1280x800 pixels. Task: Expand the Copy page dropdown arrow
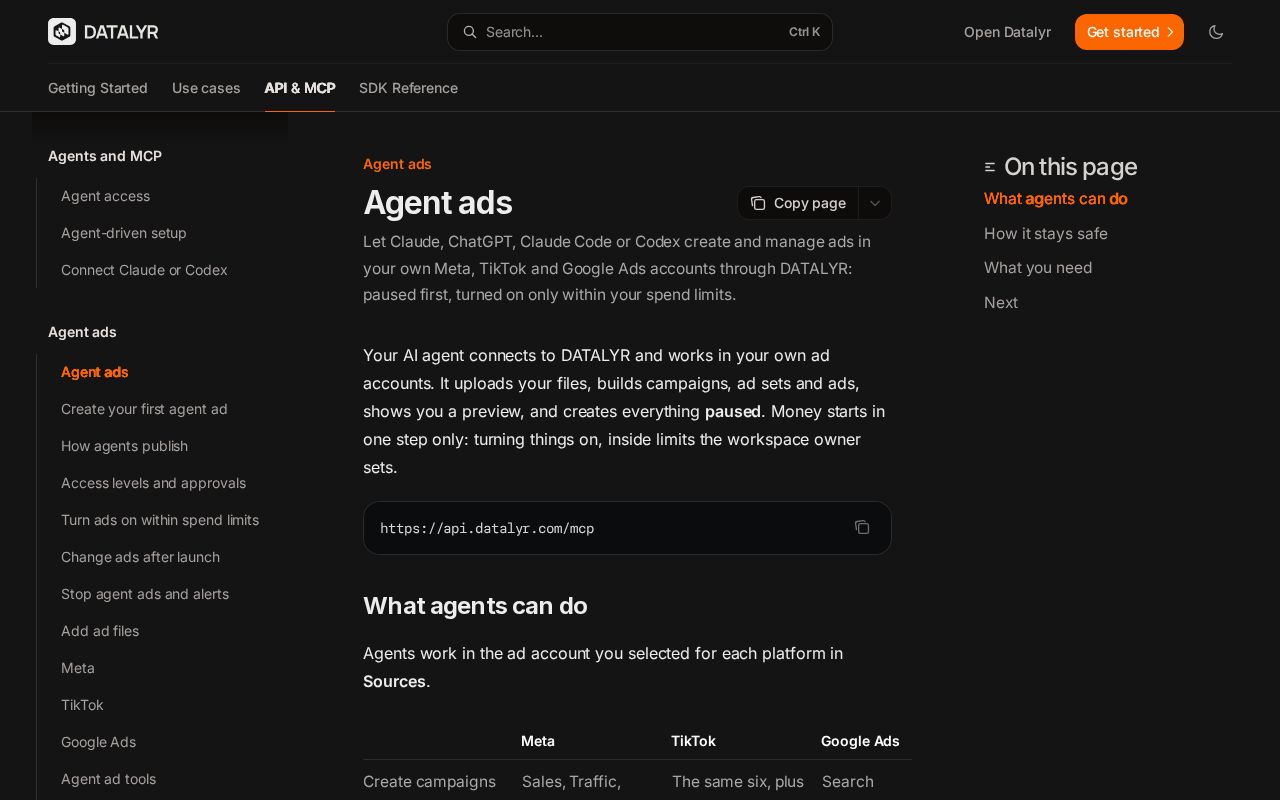875,203
